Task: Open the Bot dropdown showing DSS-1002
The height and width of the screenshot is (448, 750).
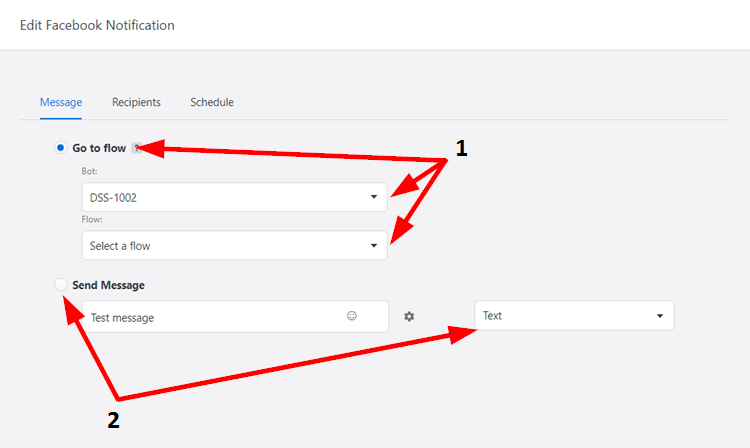Action: 234,197
